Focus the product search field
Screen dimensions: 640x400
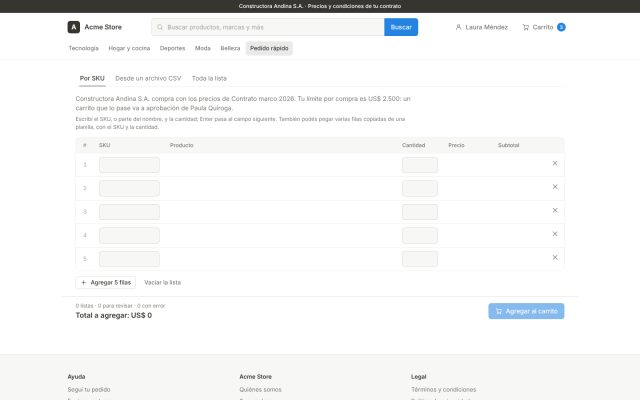coord(268,27)
